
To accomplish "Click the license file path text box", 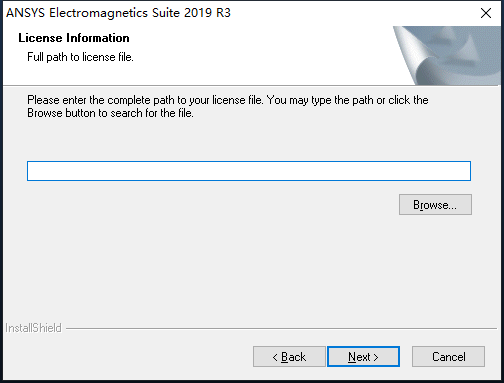I will pyautogui.click(x=249, y=171).
